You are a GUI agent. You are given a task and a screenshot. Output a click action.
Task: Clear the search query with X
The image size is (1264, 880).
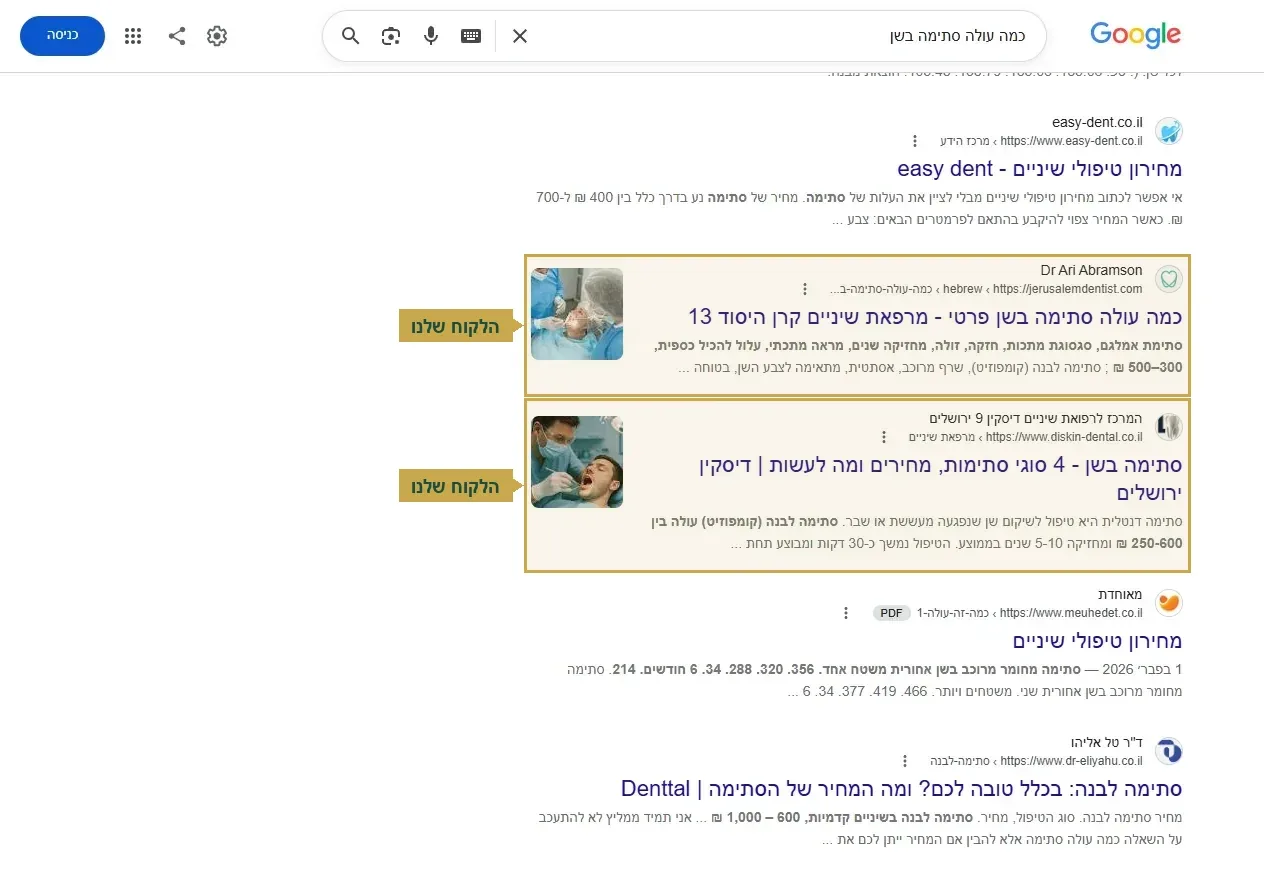(x=520, y=36)
